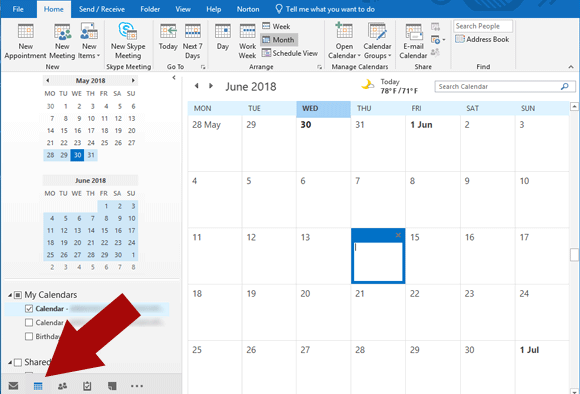Click the WED column header
Screen dimensions: 580x394
323,108
